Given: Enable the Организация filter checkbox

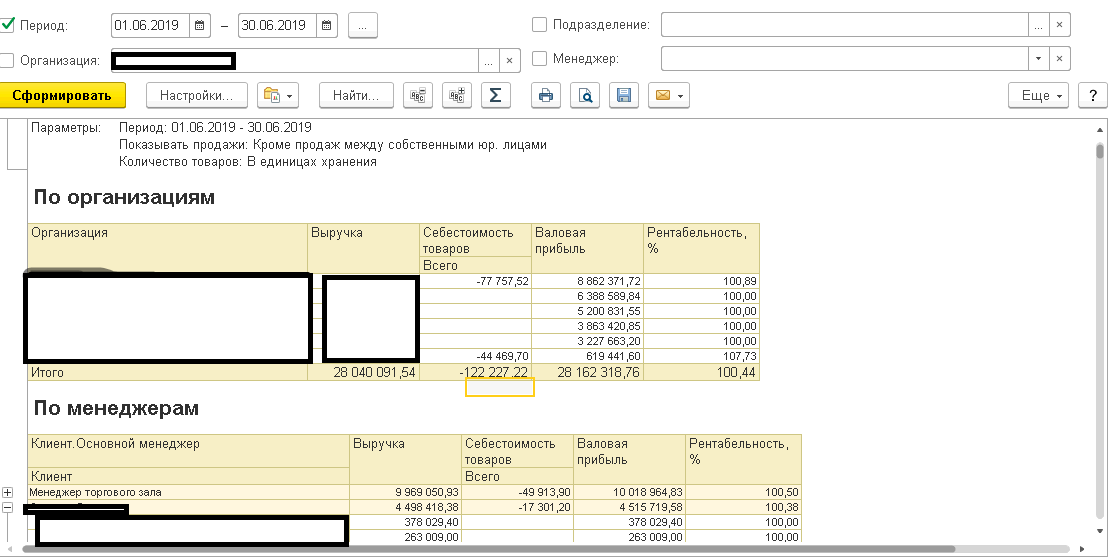Looking at the screenshot, I should coord(8,60).
